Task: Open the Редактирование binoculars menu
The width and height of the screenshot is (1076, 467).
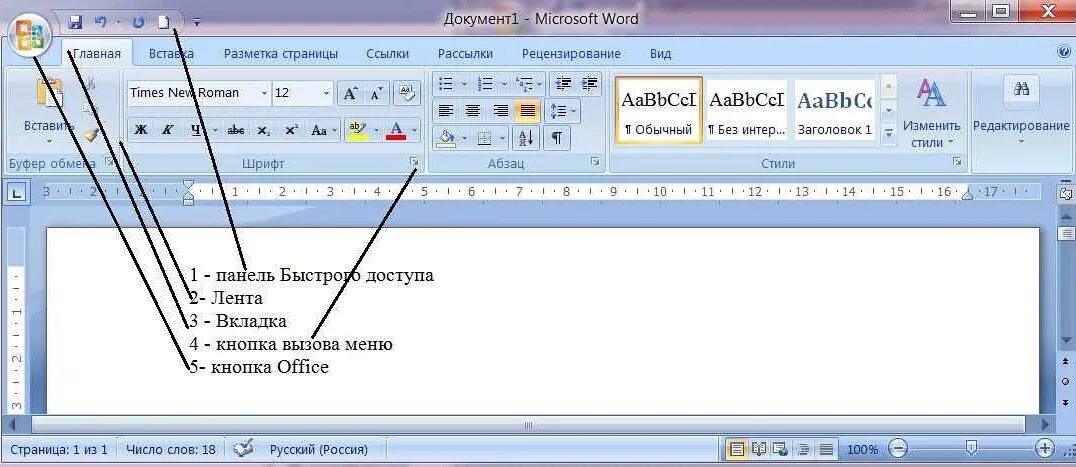Action: click(1021, 110)
